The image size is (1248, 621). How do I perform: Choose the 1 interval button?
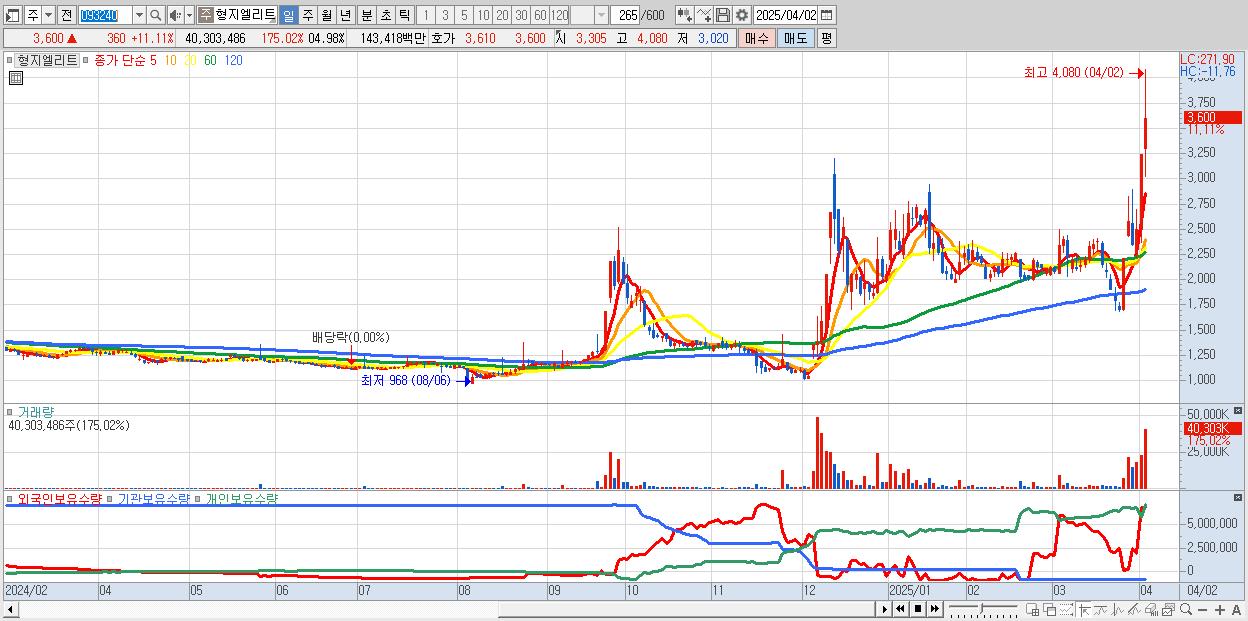click(426, 15)
